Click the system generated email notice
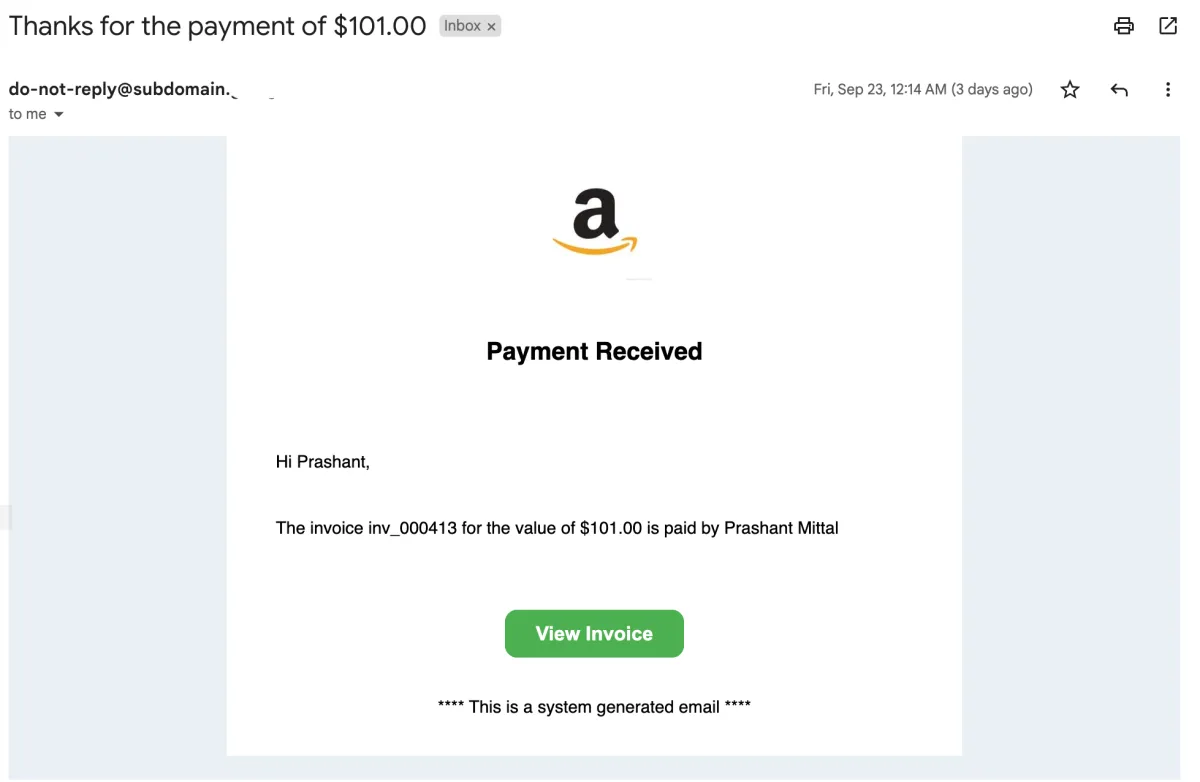 [x=594, y=707]
